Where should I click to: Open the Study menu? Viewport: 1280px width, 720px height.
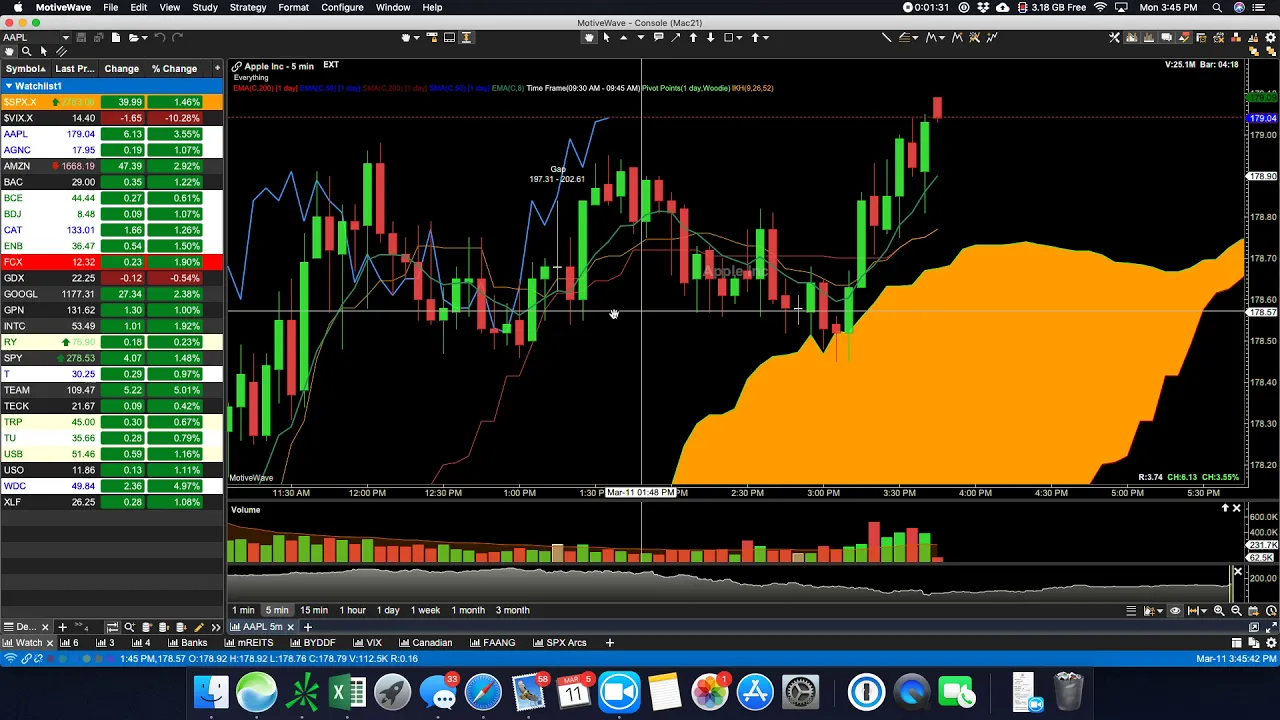pos(205,7)
